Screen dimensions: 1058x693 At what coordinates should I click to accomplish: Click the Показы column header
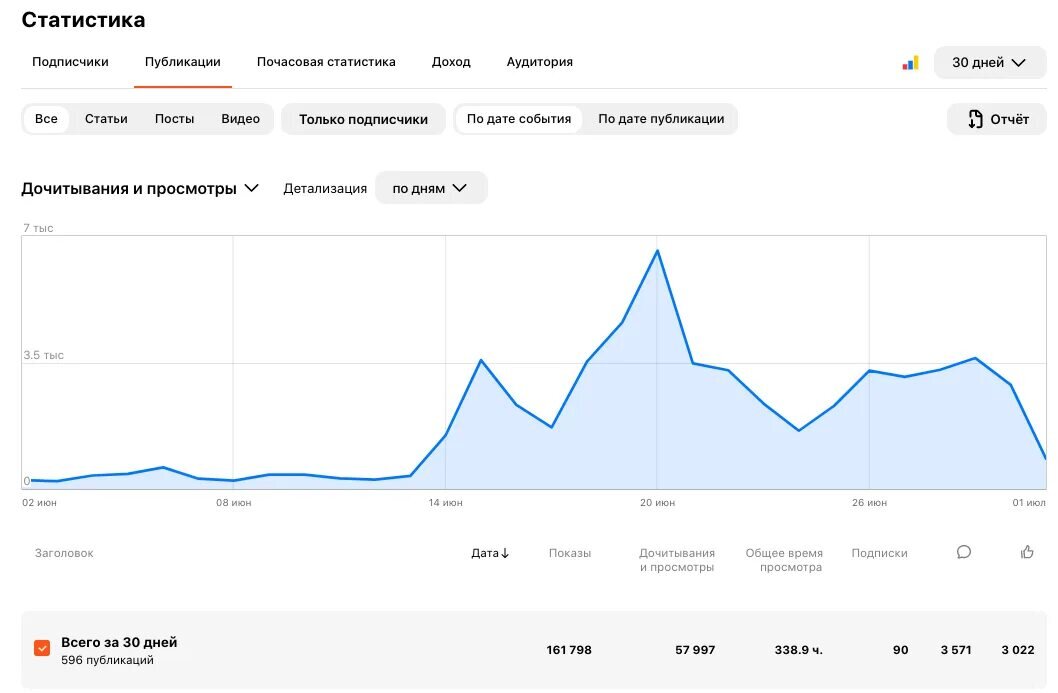569,553
